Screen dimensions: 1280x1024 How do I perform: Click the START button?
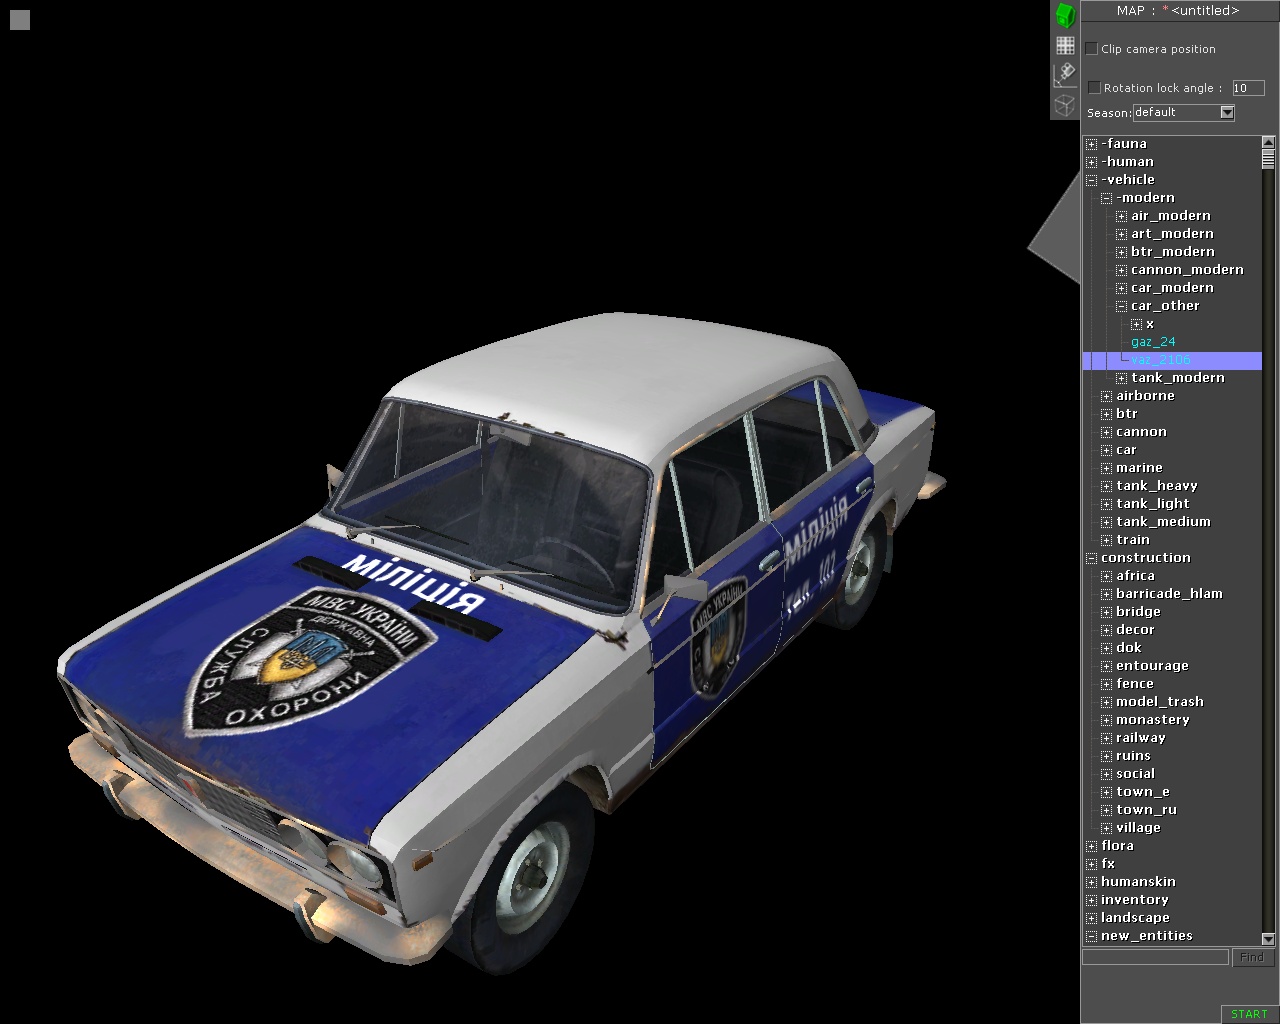pyautogui.click(x=1249, y=1014)
